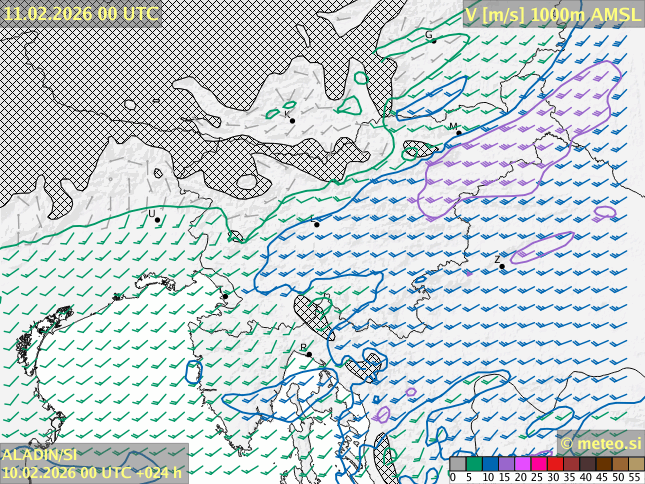Click the dark brown 45 m/s legend swatch
The image size is (645, 484).
(604, 464)
